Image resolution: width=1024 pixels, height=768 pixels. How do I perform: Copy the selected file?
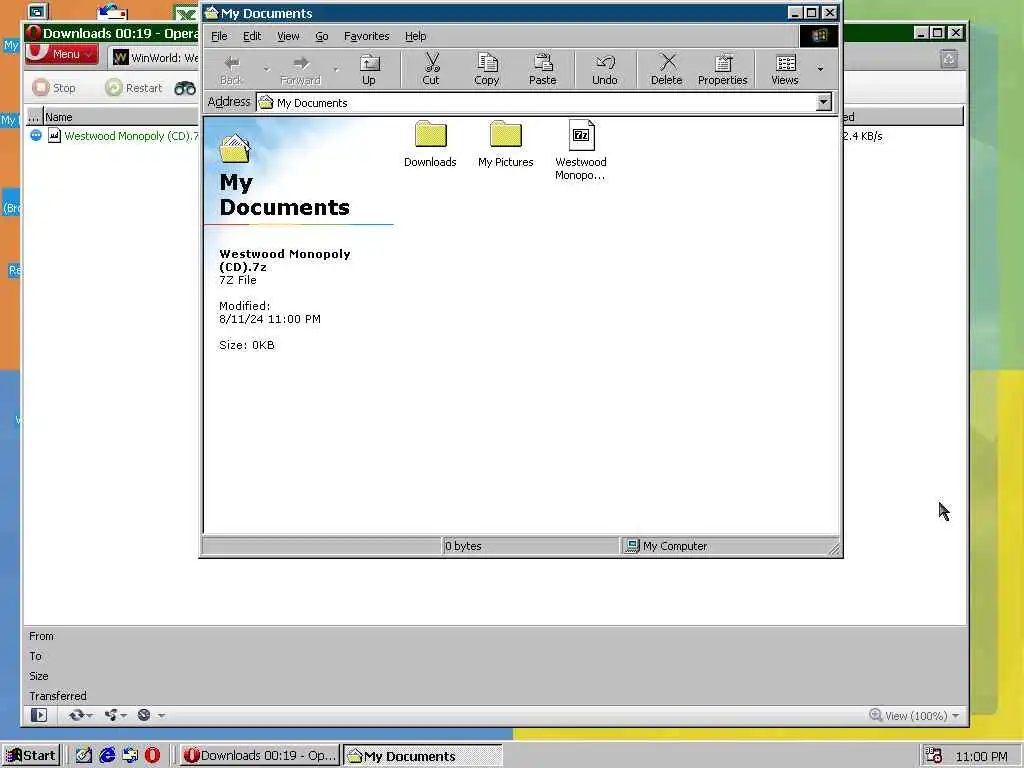pos(487,70)
